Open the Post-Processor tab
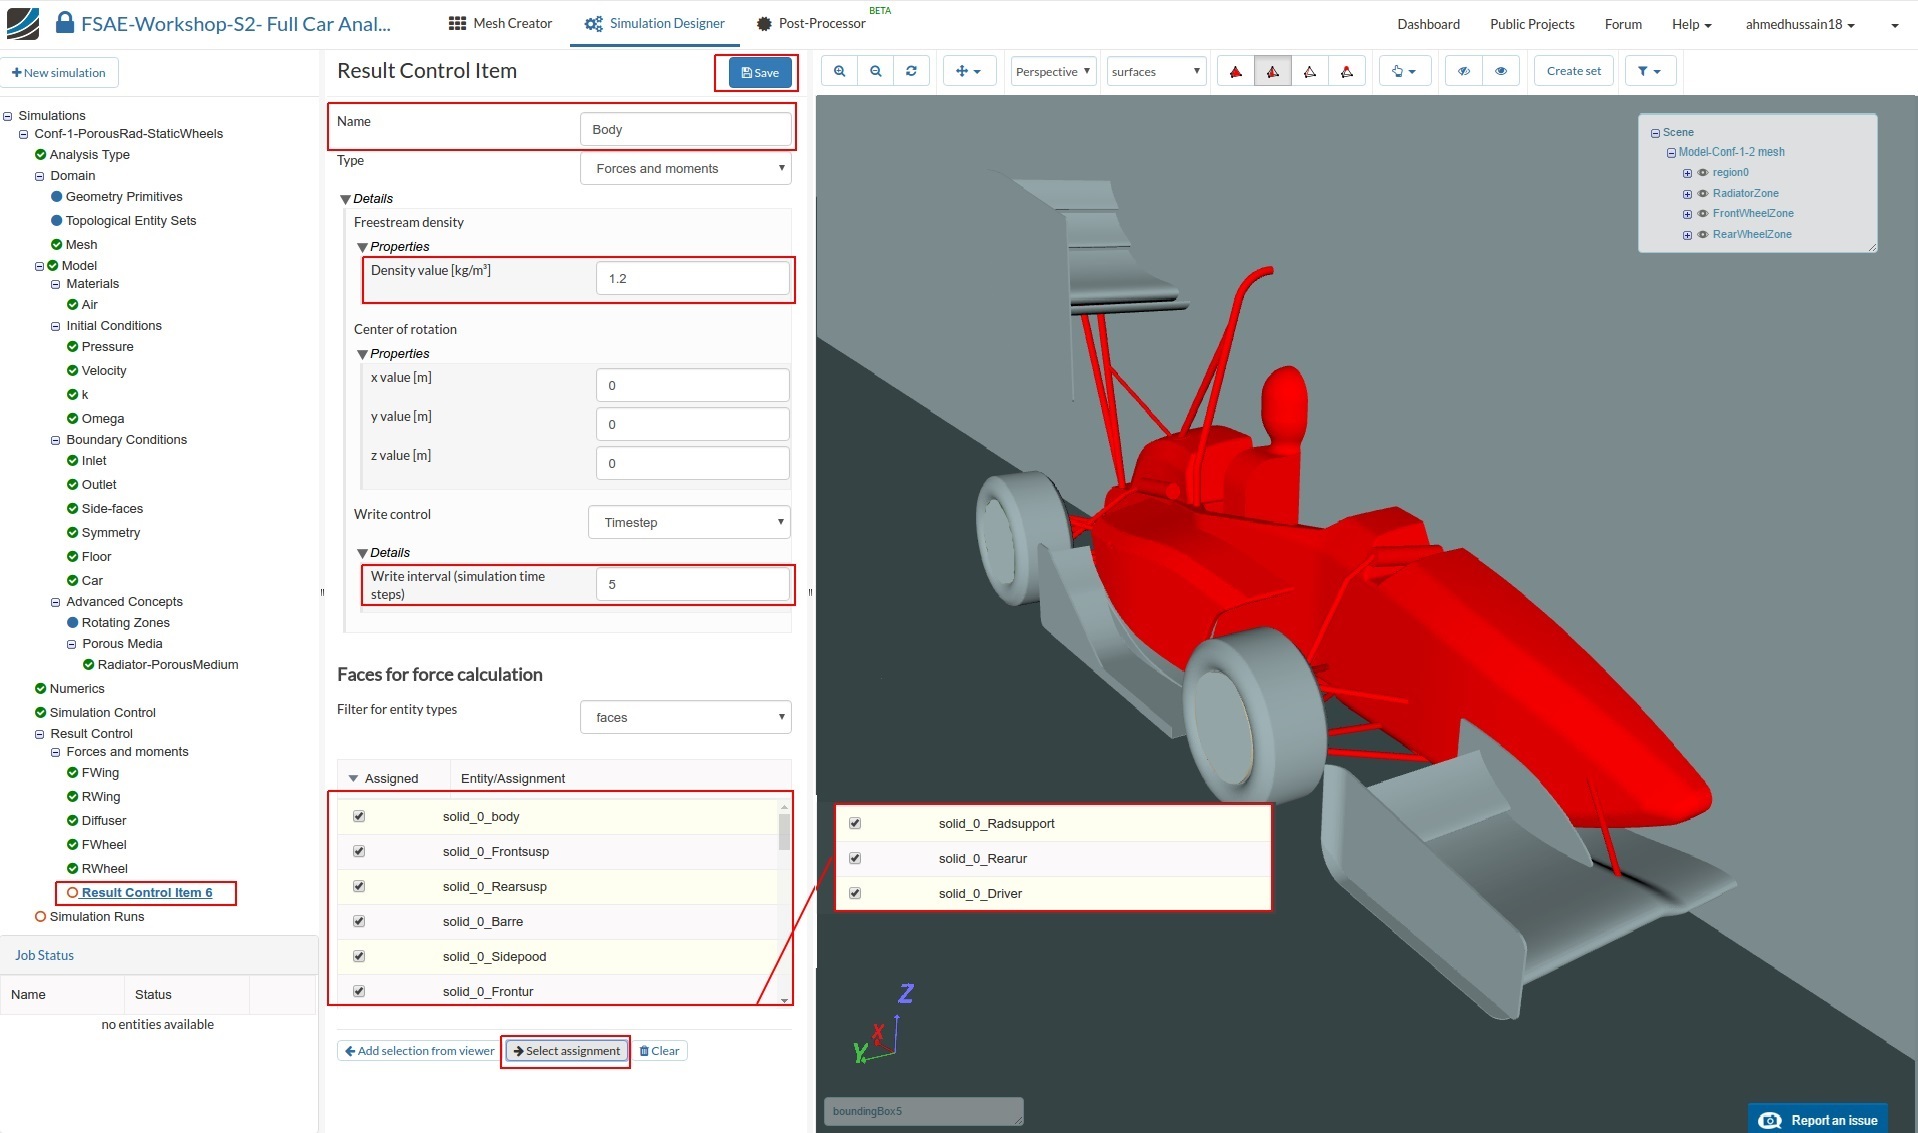This screenshot has width=1918, height=1133. point(811,23)
